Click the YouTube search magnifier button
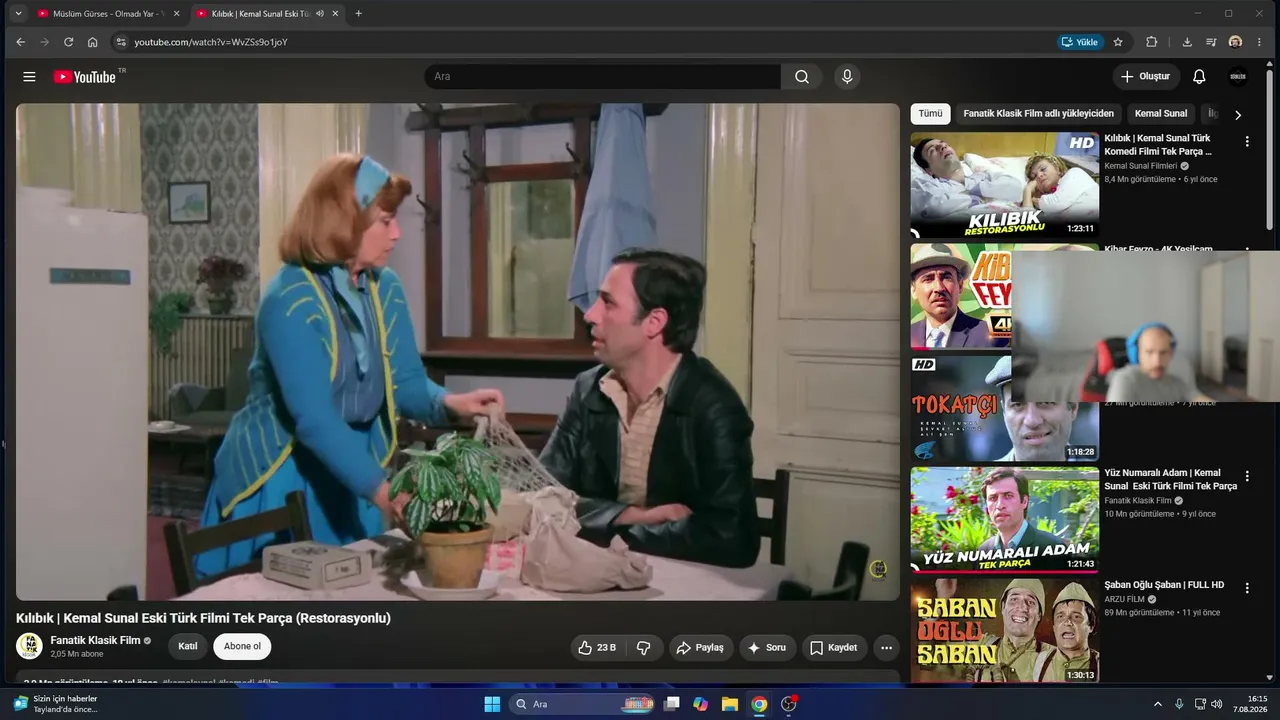1280x720 pixels. [x=802, y=77]
